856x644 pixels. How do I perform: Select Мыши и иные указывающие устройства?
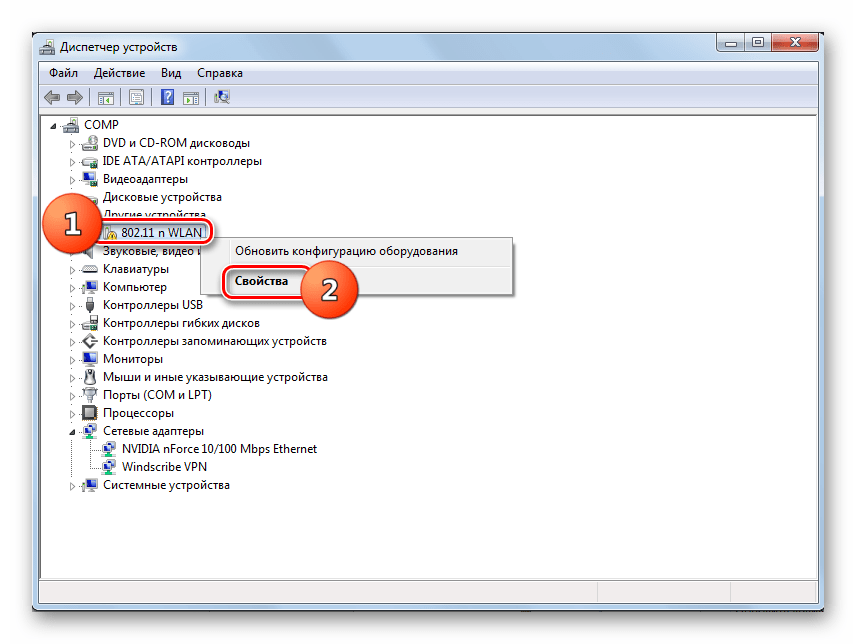[x=215, y=377]
